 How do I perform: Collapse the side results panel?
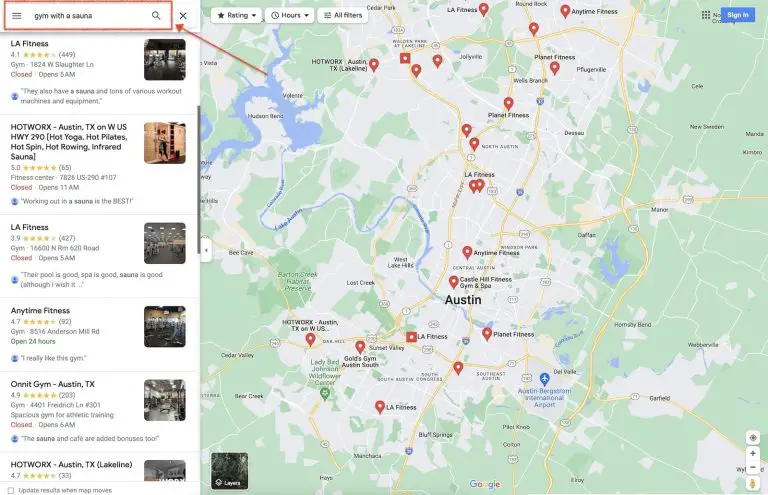click(205, 250)
